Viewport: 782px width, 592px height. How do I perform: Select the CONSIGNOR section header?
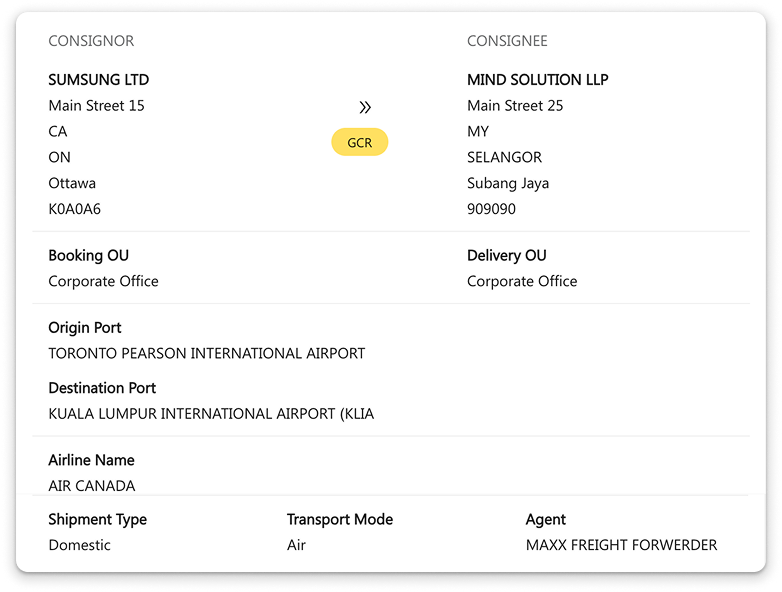coord(91,41)
